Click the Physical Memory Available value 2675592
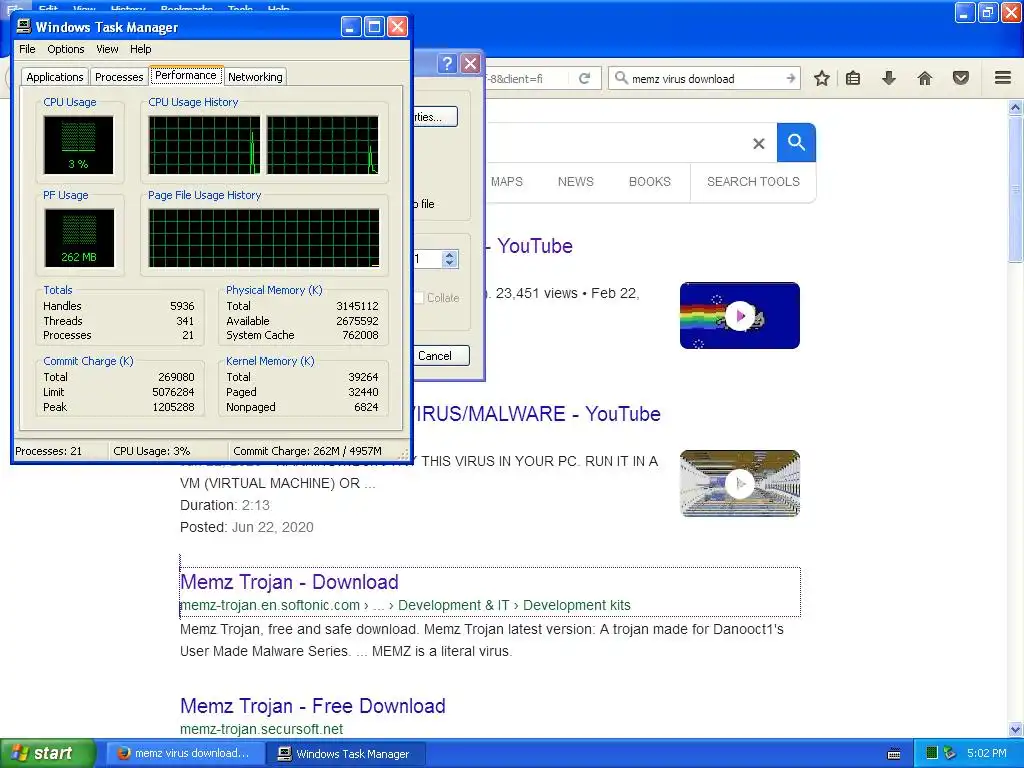Image resolution: width=1024 pixels, height=768 pixels. [357, 321]
